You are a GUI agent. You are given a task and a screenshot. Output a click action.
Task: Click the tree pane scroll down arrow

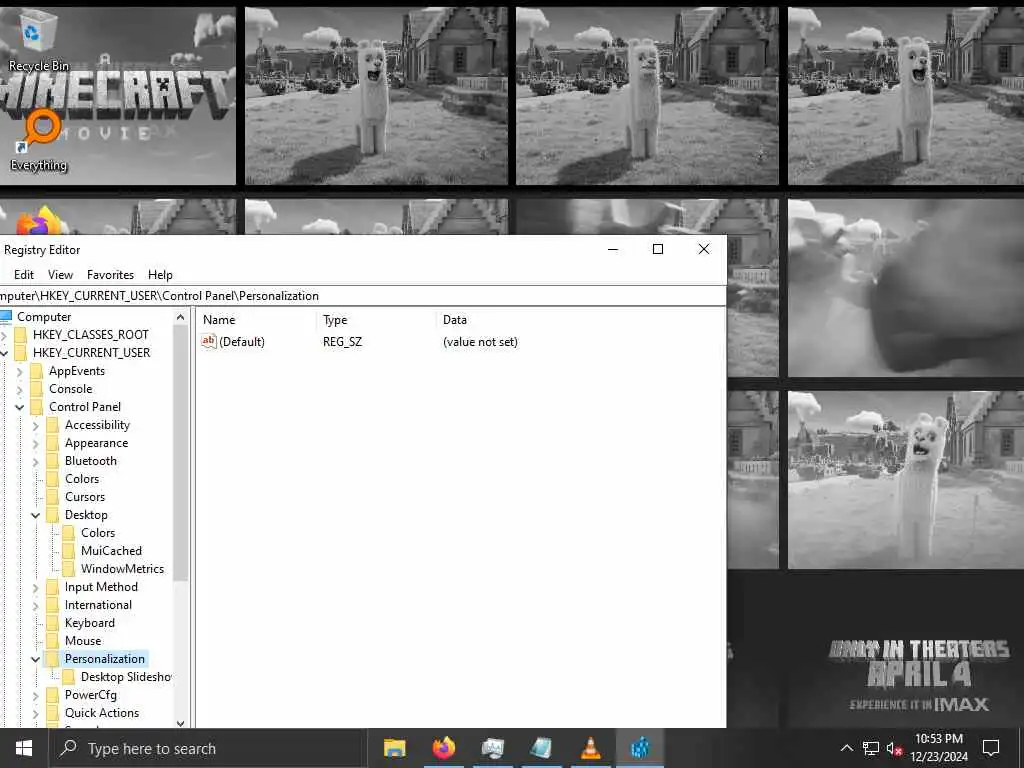point(181,722)
